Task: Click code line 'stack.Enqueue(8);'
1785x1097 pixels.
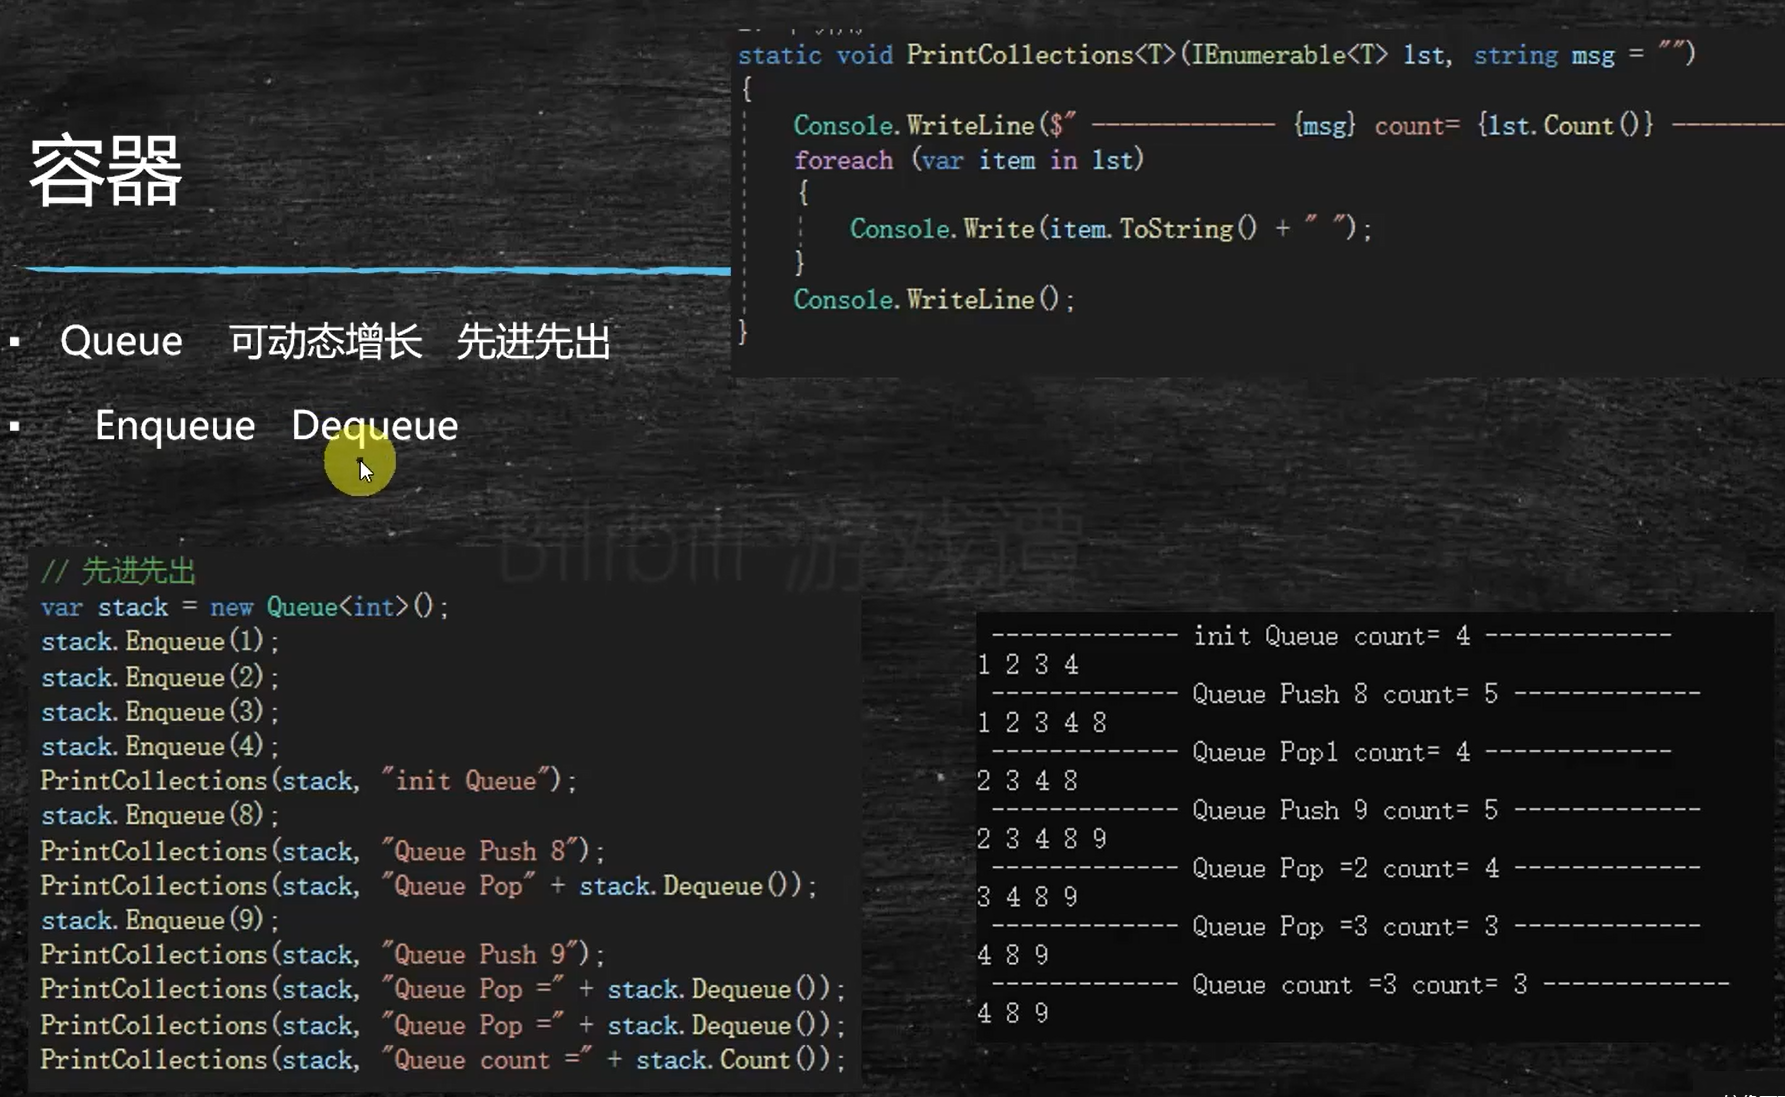Action: click(160, 816)
